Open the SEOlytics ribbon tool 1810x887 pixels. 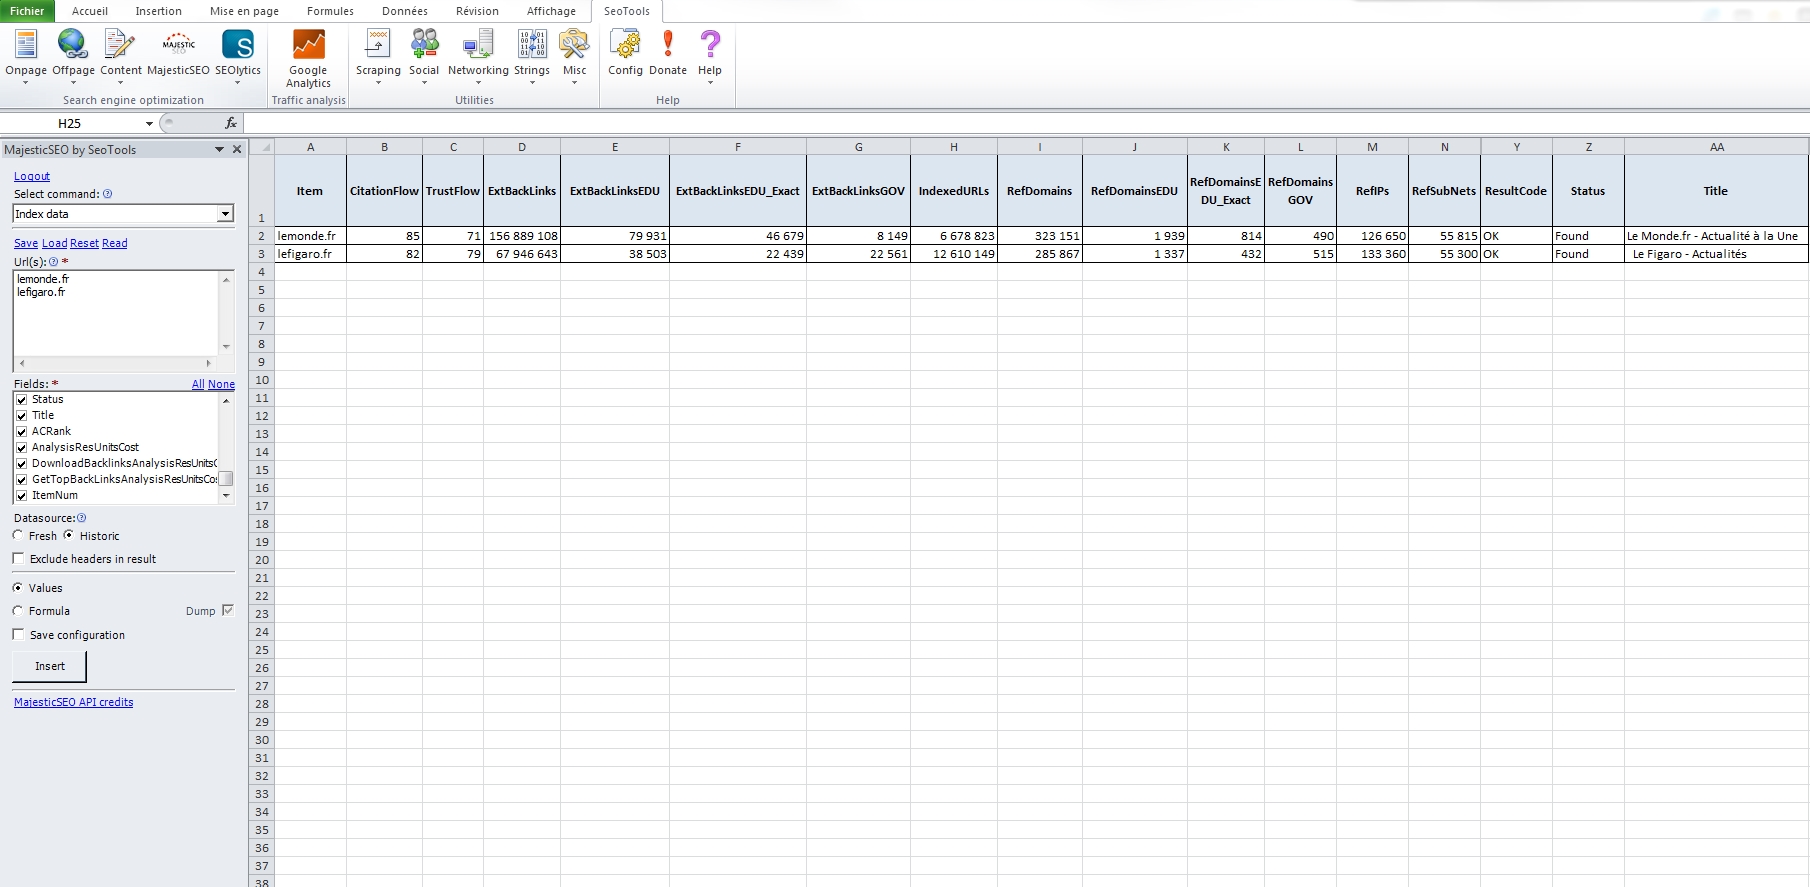tap(238, 55)
